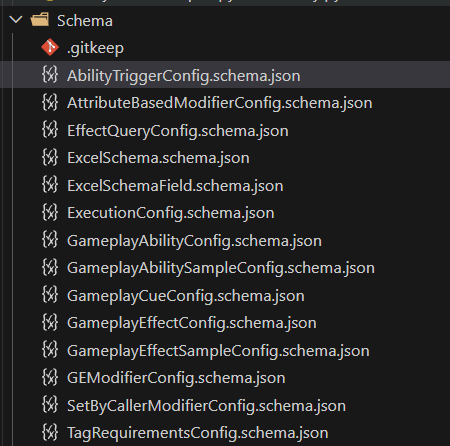Select the Schema folder name
The width and height of the screenshot is (450, 446).
tap(85, 21)
